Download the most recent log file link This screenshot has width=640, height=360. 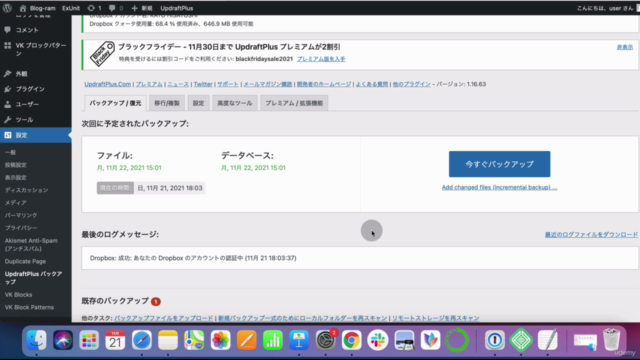click(591, 235)
